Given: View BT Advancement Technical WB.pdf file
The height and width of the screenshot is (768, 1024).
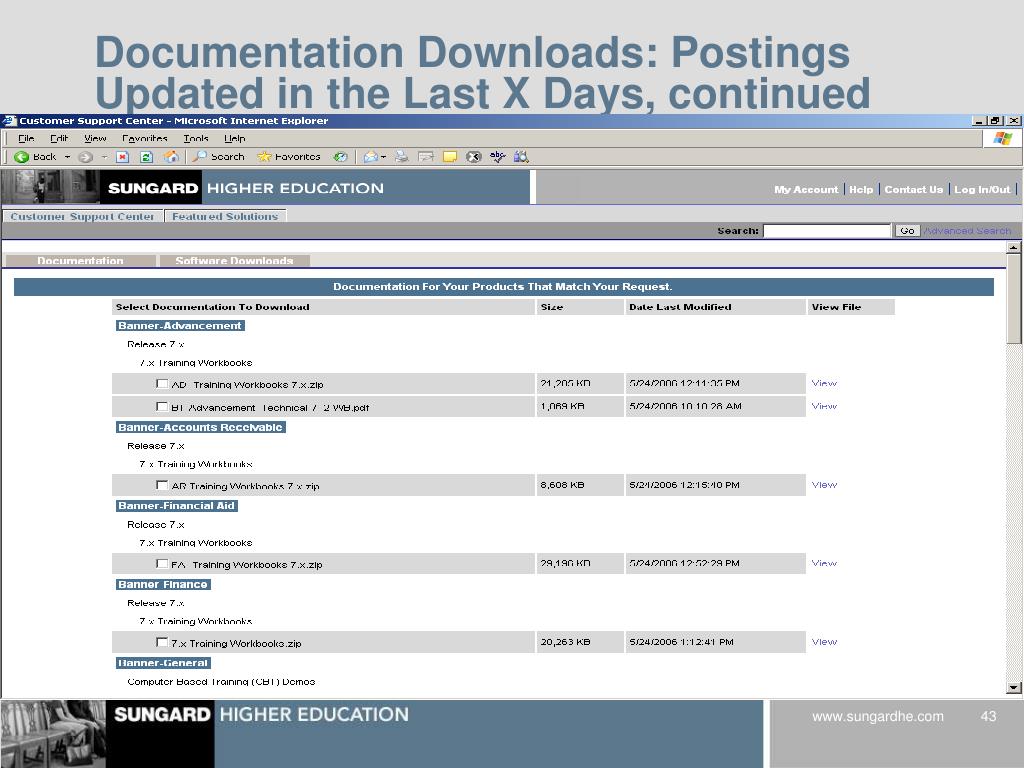Looking at the screenshot, I should [x=824, y=406].
